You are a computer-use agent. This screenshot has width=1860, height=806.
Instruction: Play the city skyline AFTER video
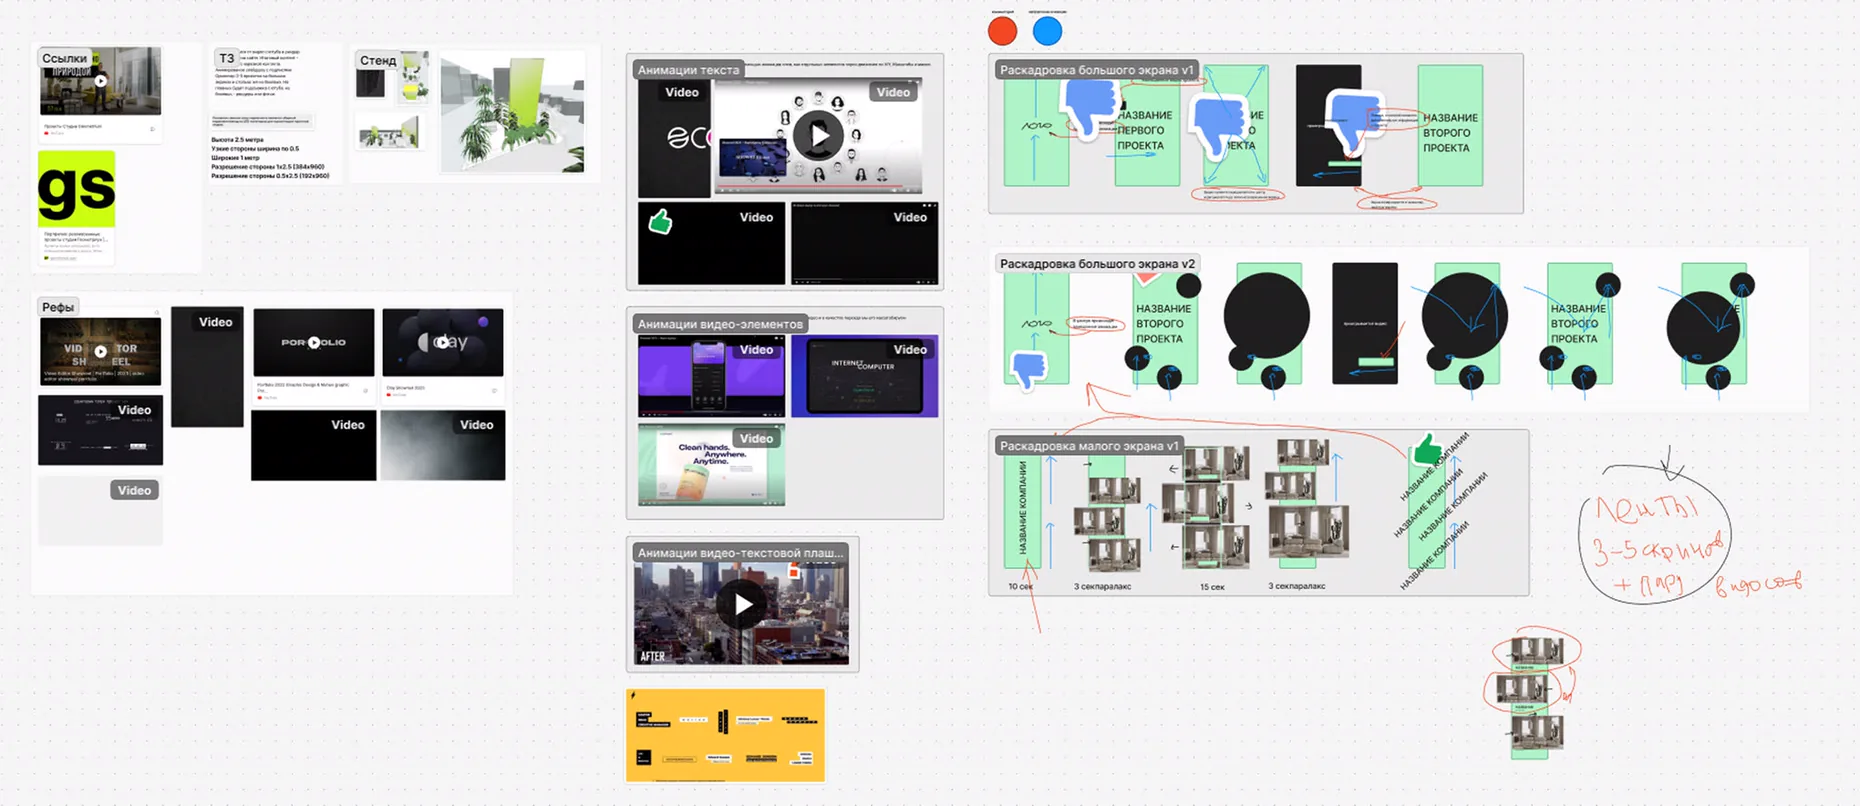pos(742,604)
